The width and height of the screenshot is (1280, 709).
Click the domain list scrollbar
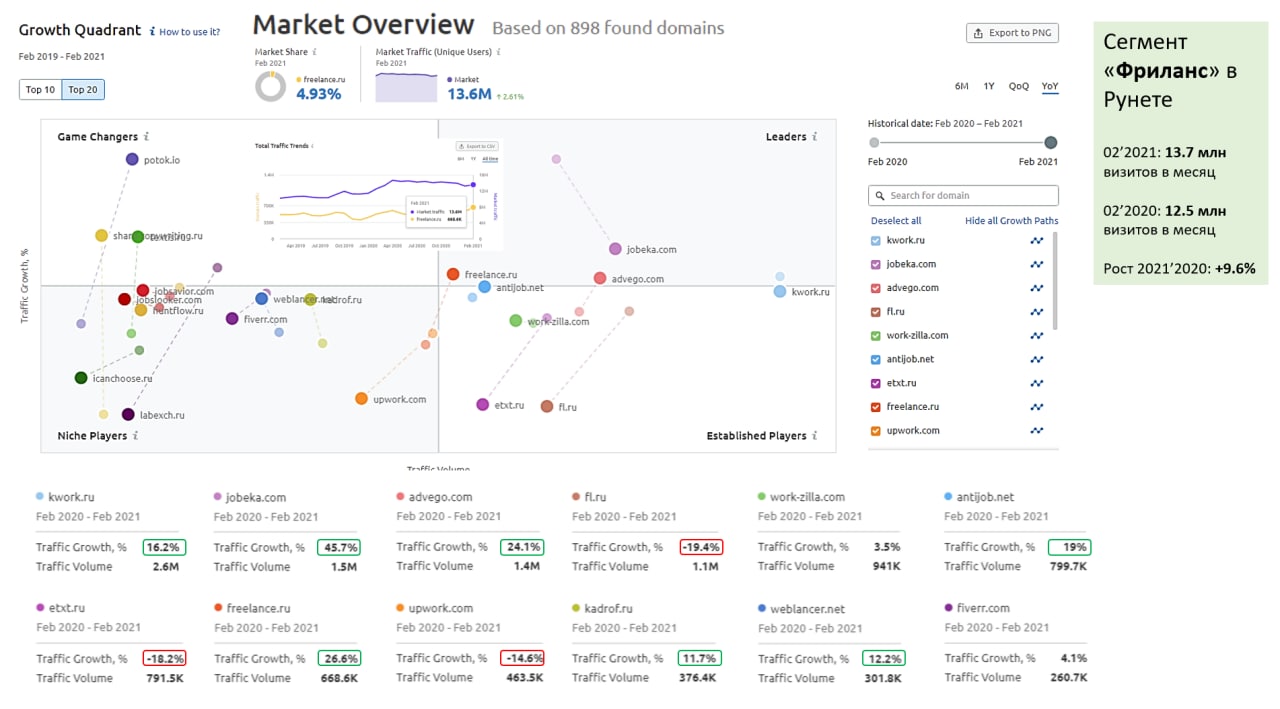(1055, 282)
